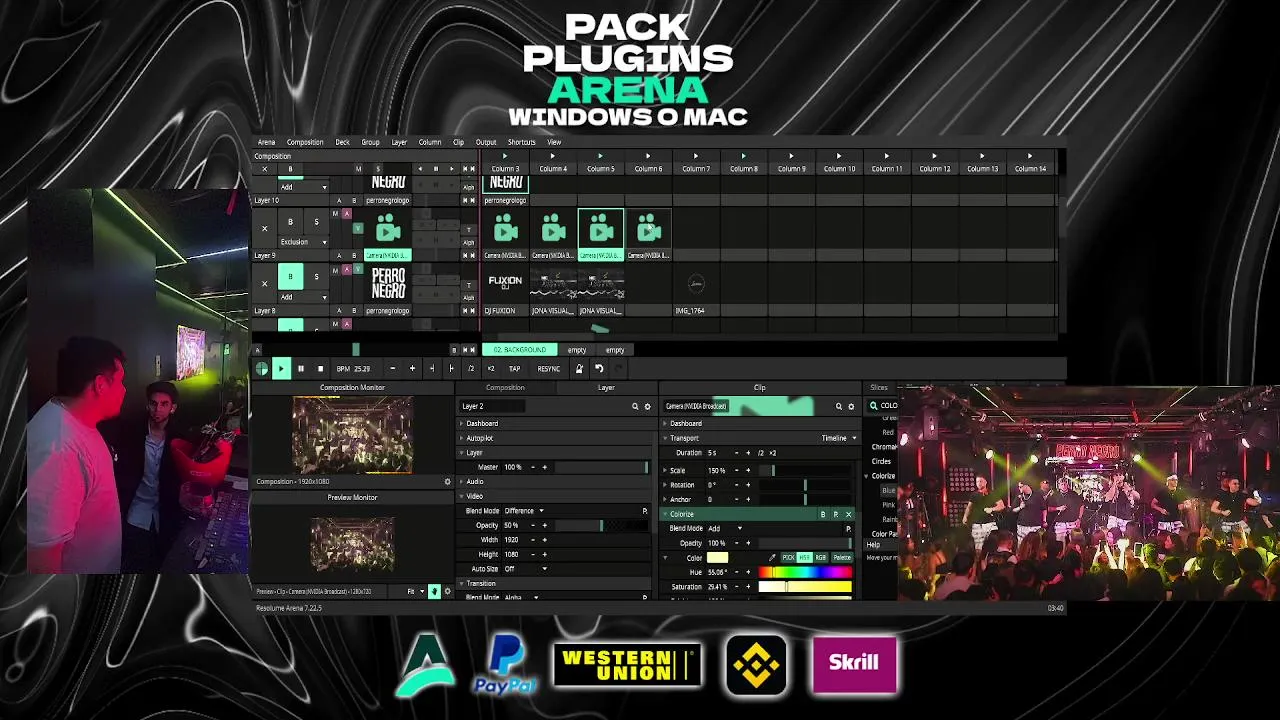Open Video Blend Mode Difference dropdown
Viewport: 1280px width, 720px height.
pyautogui.click(x=524, y=510)
